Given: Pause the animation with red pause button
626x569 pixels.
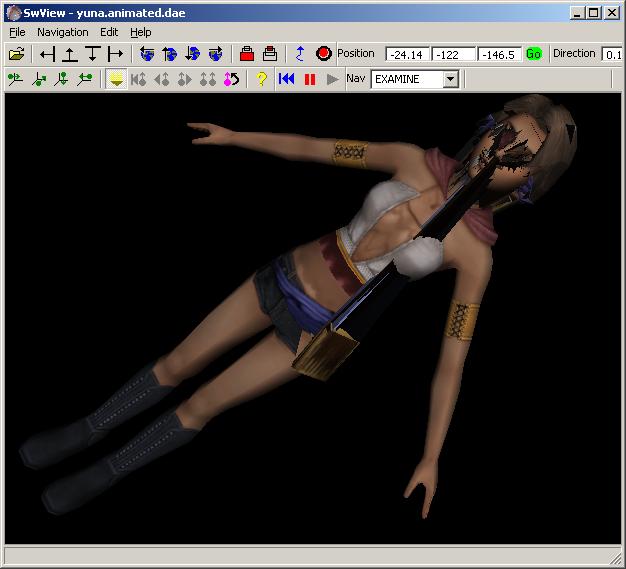Looking at the screenshot, I should point(310,79).
